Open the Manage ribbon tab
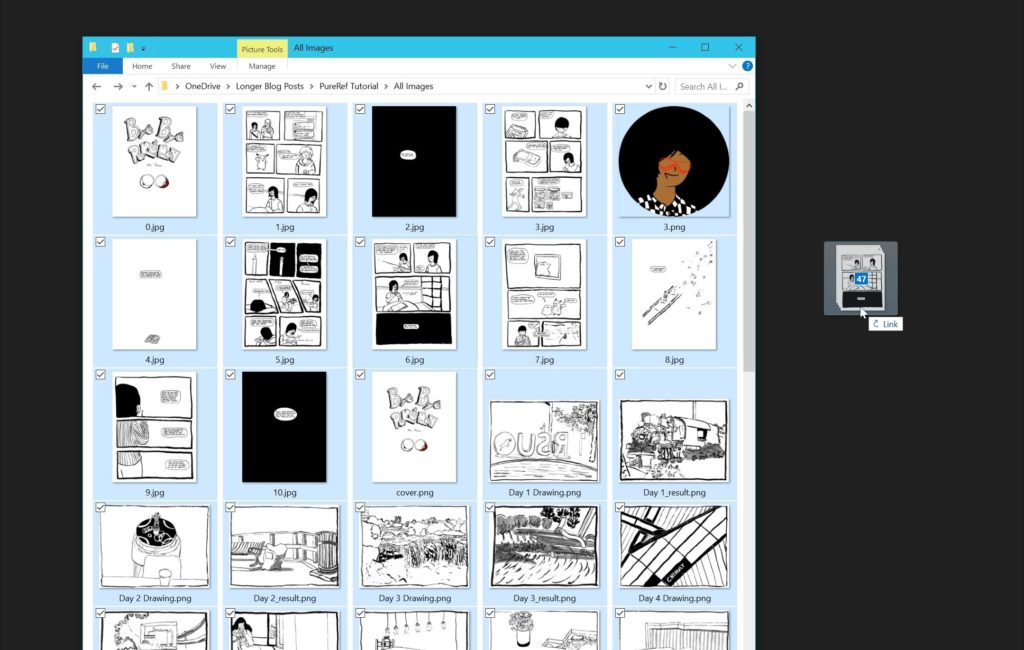 262,66
